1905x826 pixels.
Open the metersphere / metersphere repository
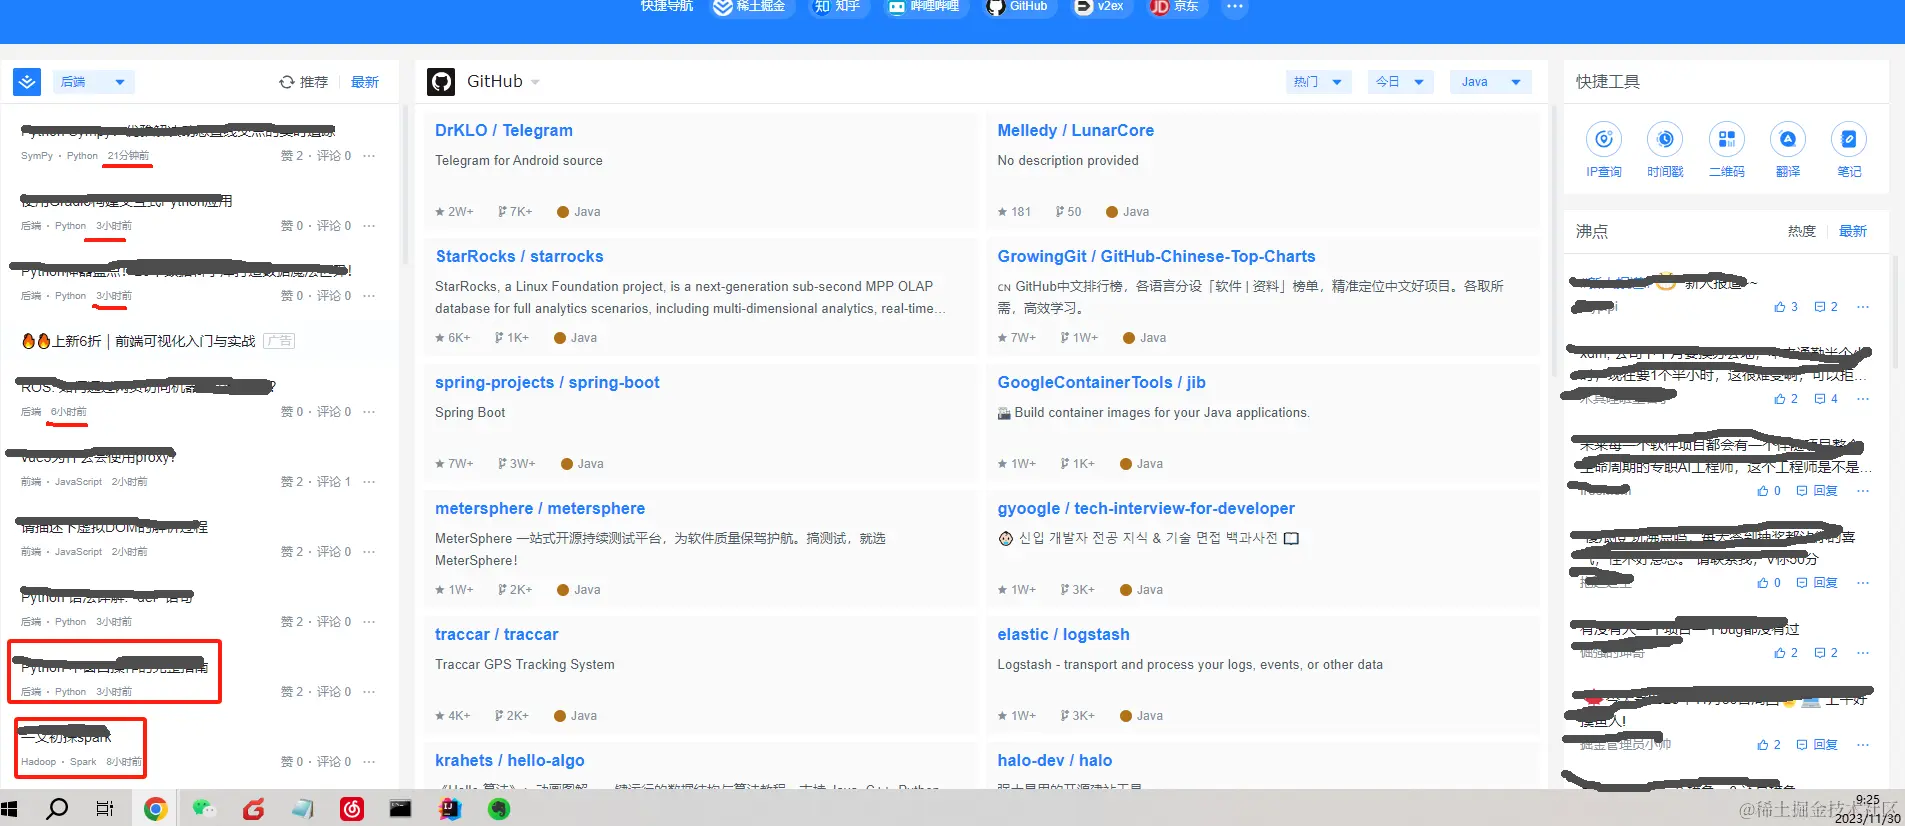coord(540,508)
